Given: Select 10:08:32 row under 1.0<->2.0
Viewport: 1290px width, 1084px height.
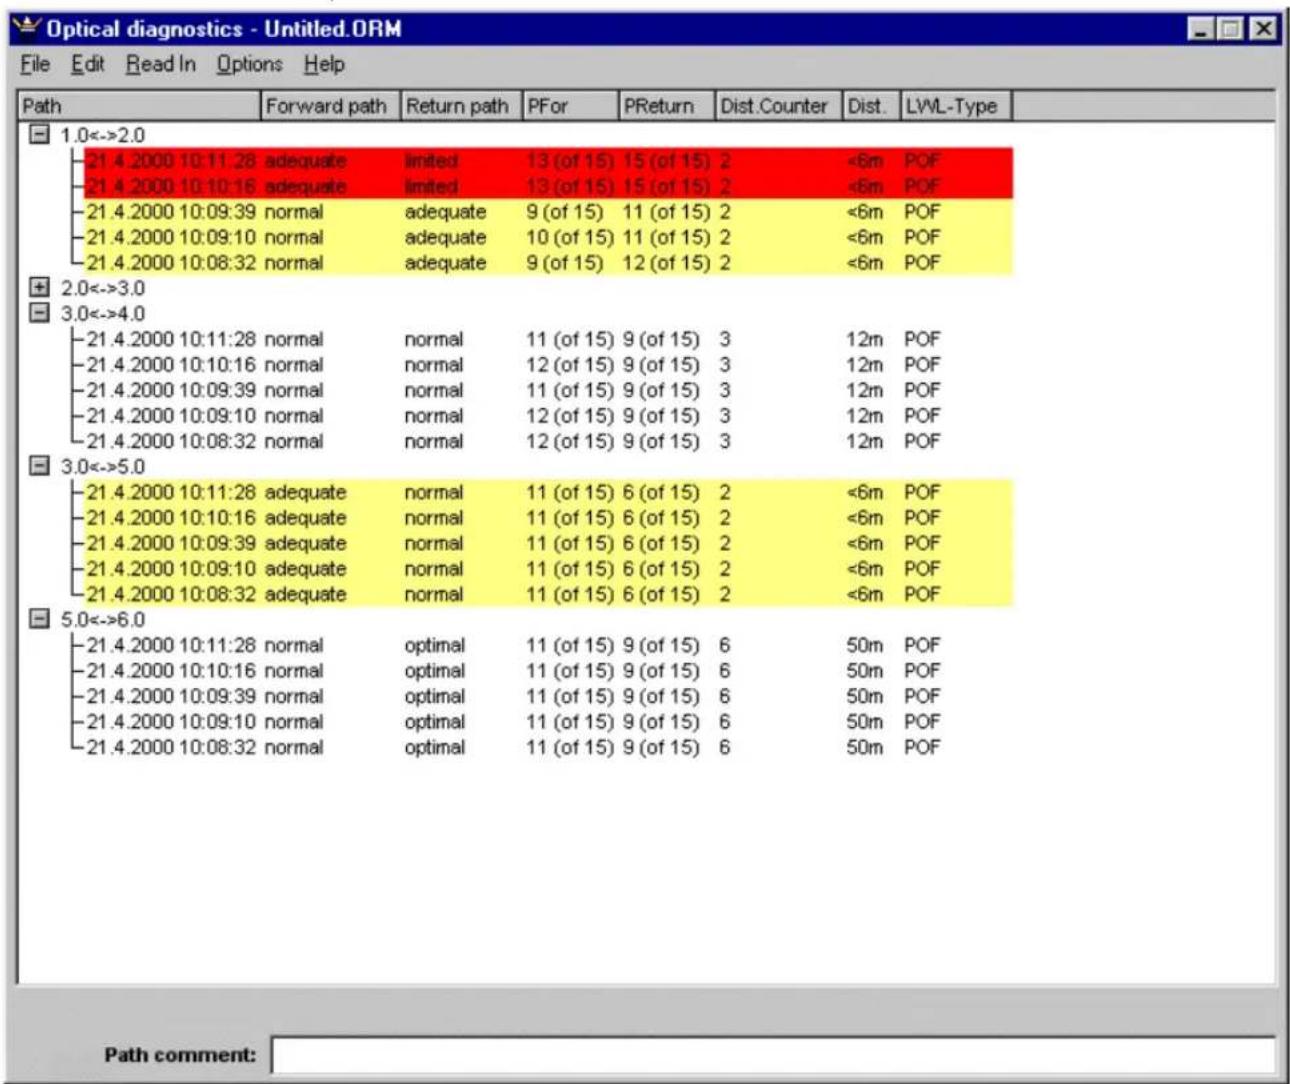Looking at the screenshot, I should click(x=548, y=262).
